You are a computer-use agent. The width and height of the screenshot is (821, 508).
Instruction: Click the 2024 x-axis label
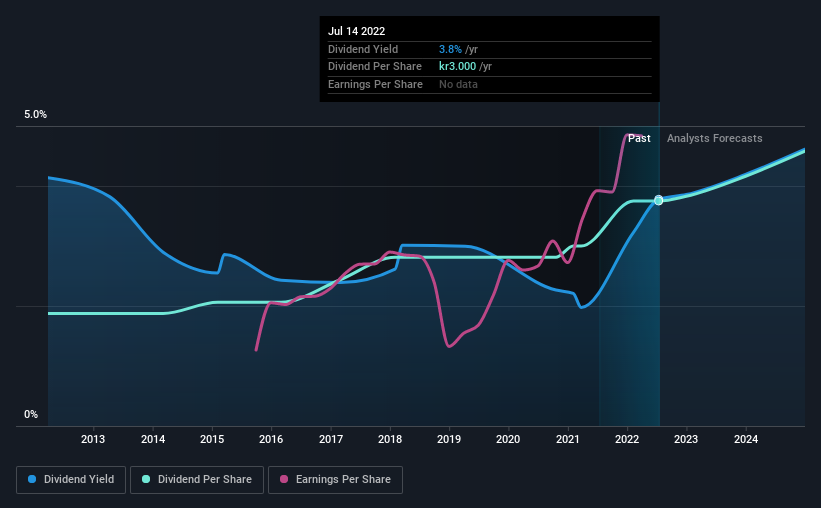[x=746, y=439]
